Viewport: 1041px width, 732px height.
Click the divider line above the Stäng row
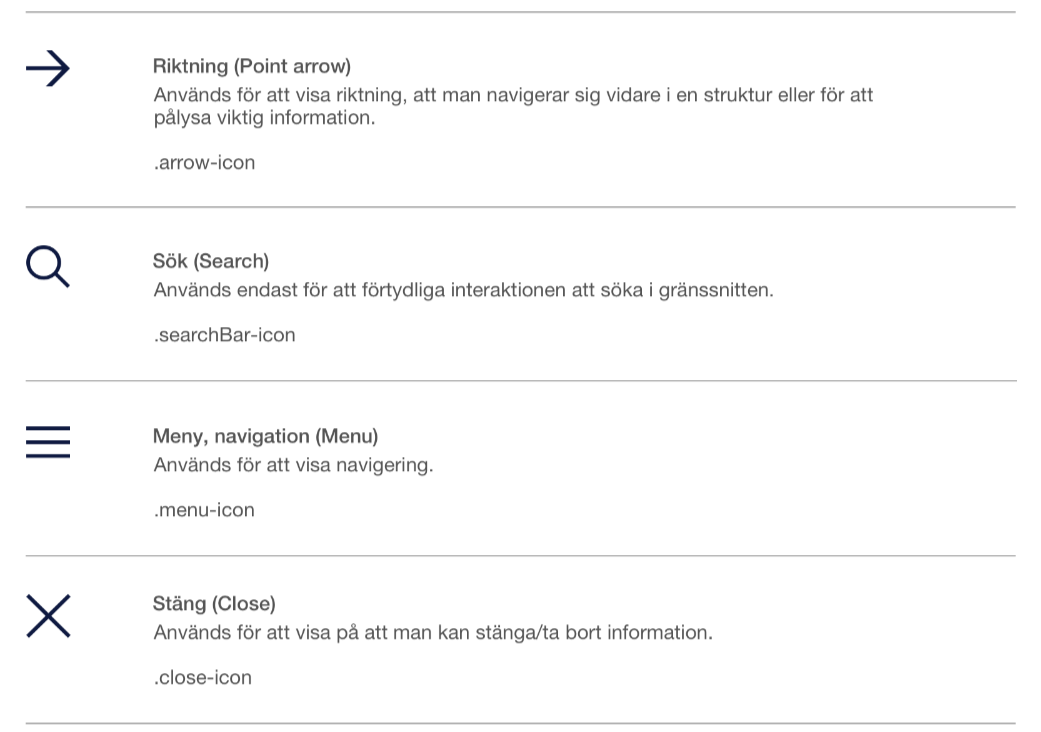[x=520, y=555]
